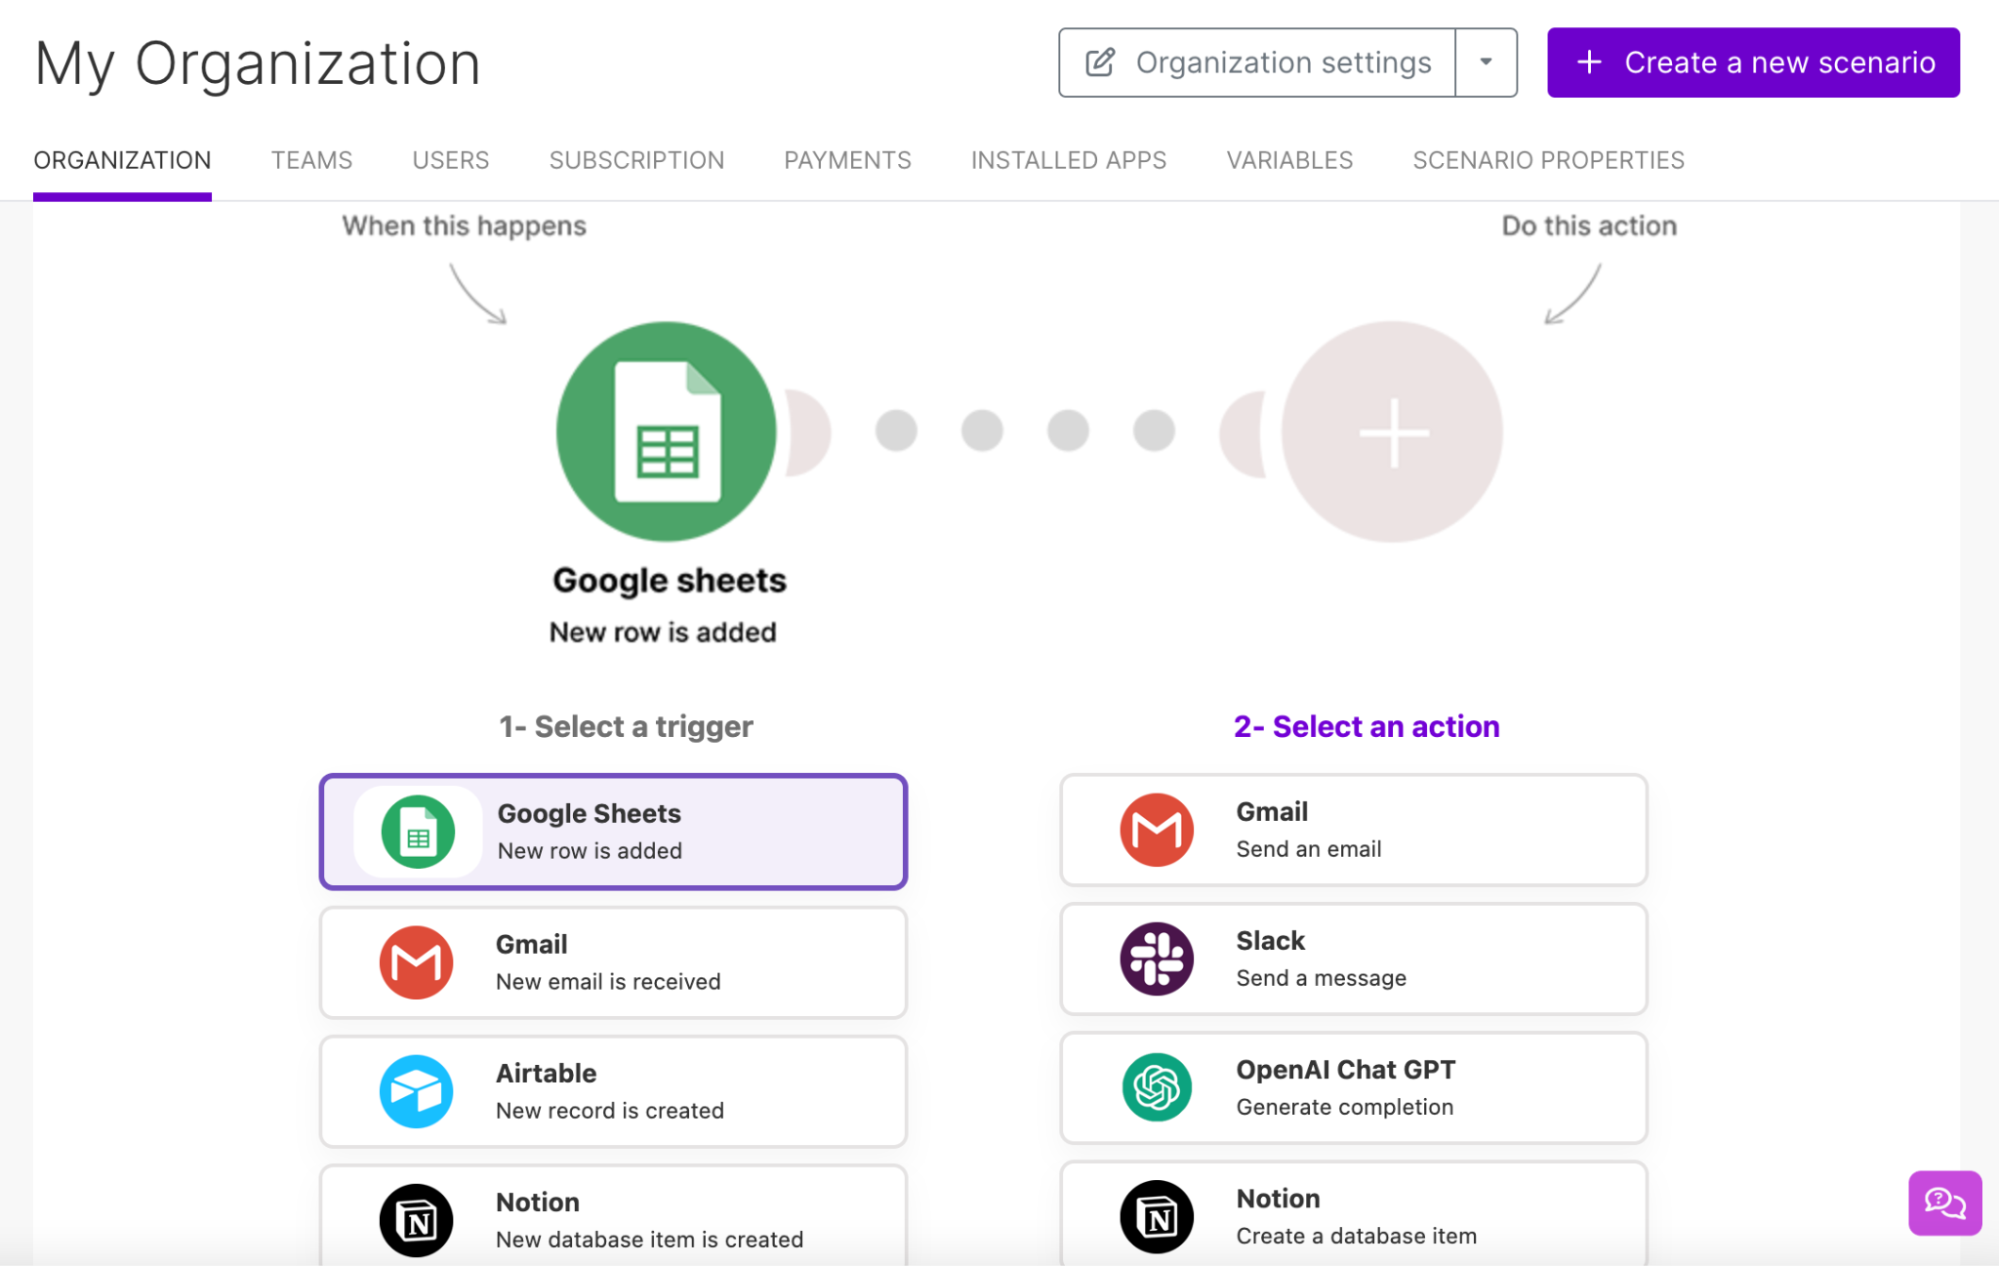Select Airtable New record is created trigger
Image resolution: width=1999 pixels, height=1266 pixels.
[x=613, y=1091]
